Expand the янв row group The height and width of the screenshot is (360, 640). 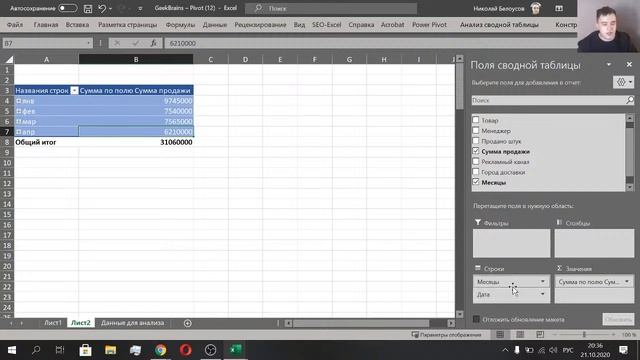click(18, 101)
